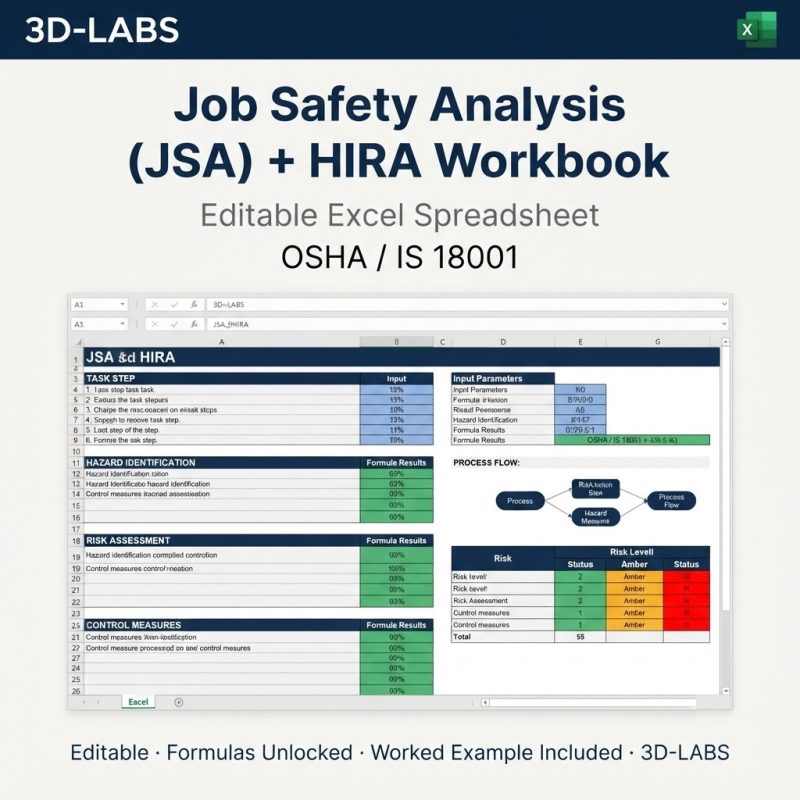Screen dimensions: 800x800
Task: Select column header B
Action: 397,342
